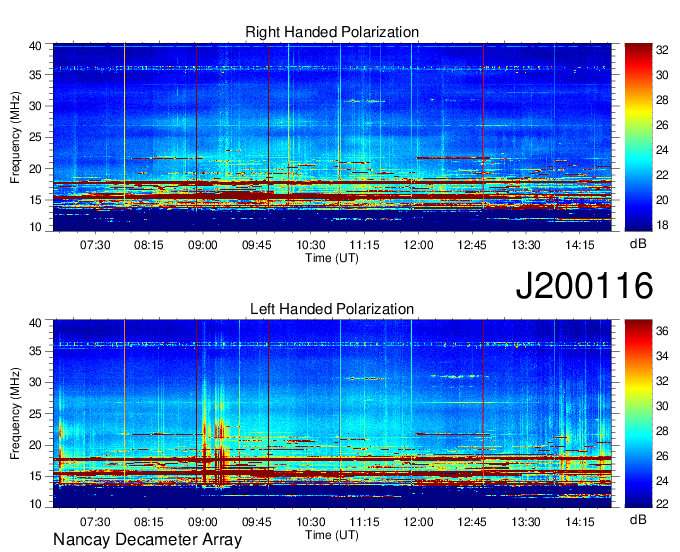Screen dimensions: 680x552
Task: Click the Nancay Decameter Array caption
Action: (x=147, y=540)
